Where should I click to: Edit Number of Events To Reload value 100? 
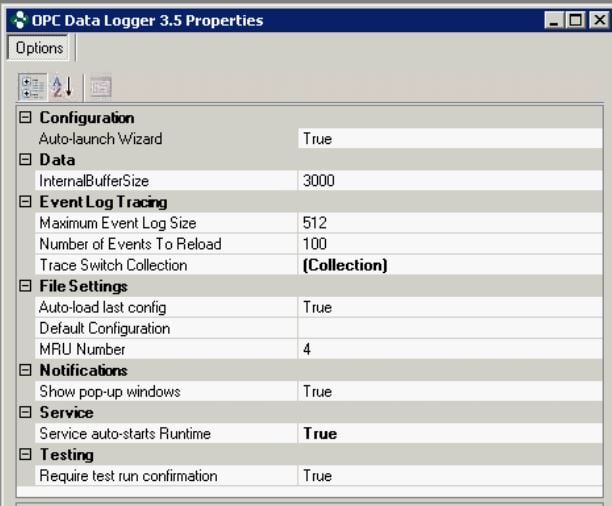pyautogui.click(x=450, y=244)
